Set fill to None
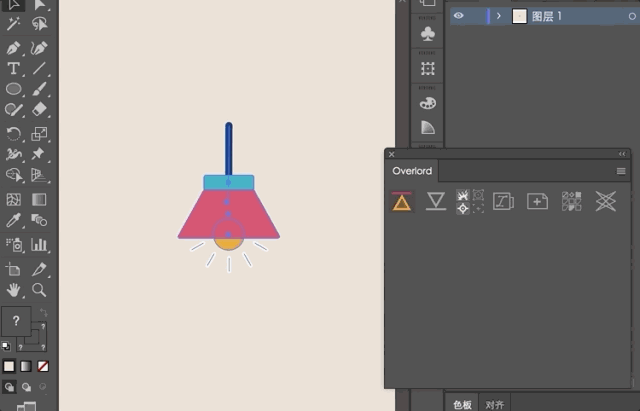The height and width of the screenshot is (411, 640). point(43,367)
